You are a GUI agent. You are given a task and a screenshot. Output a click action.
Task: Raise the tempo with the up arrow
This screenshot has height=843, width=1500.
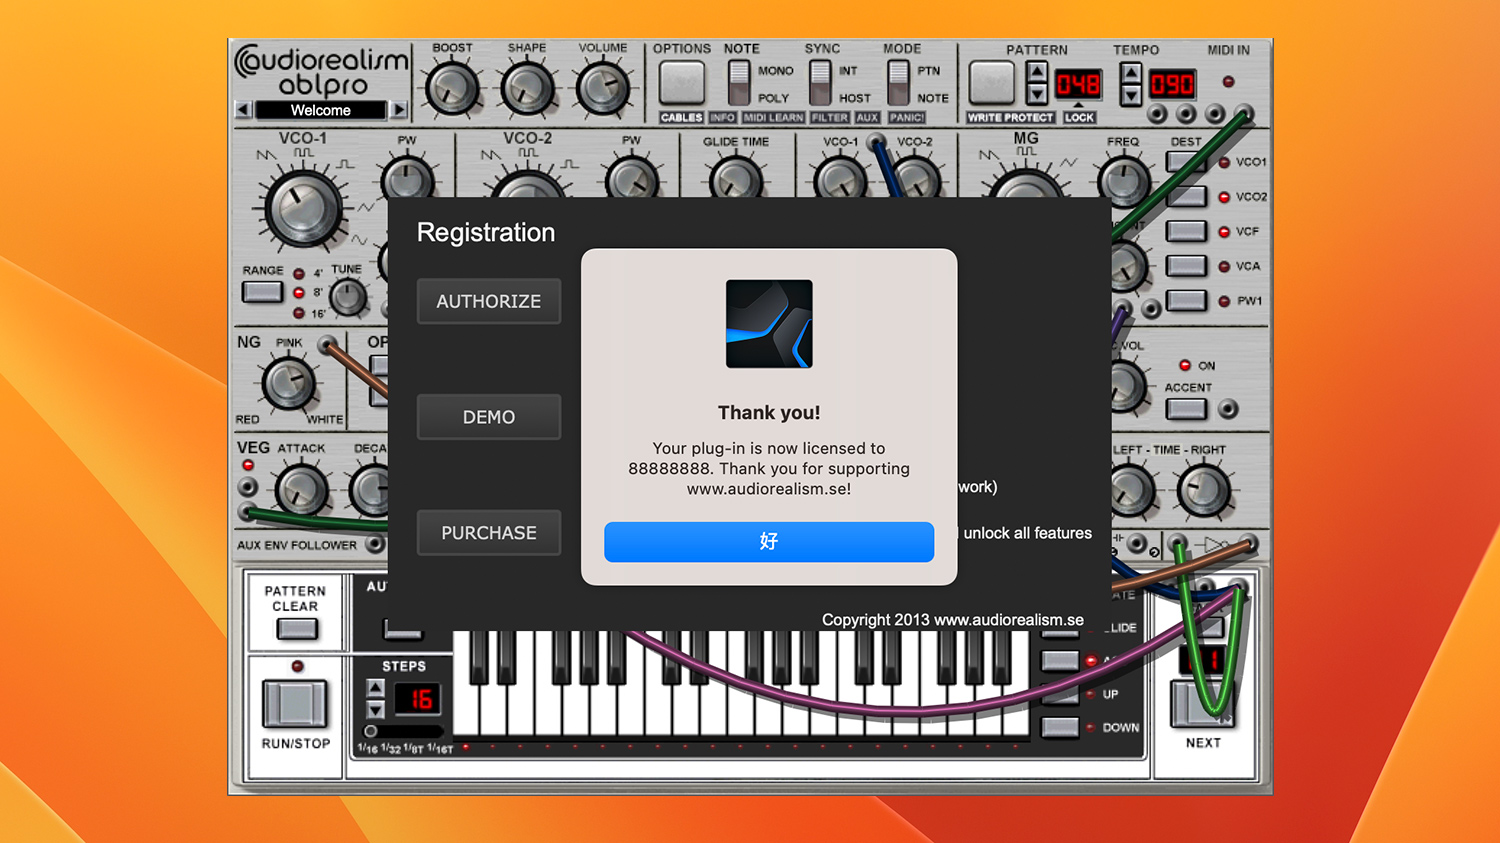(x=1131, y=72)
